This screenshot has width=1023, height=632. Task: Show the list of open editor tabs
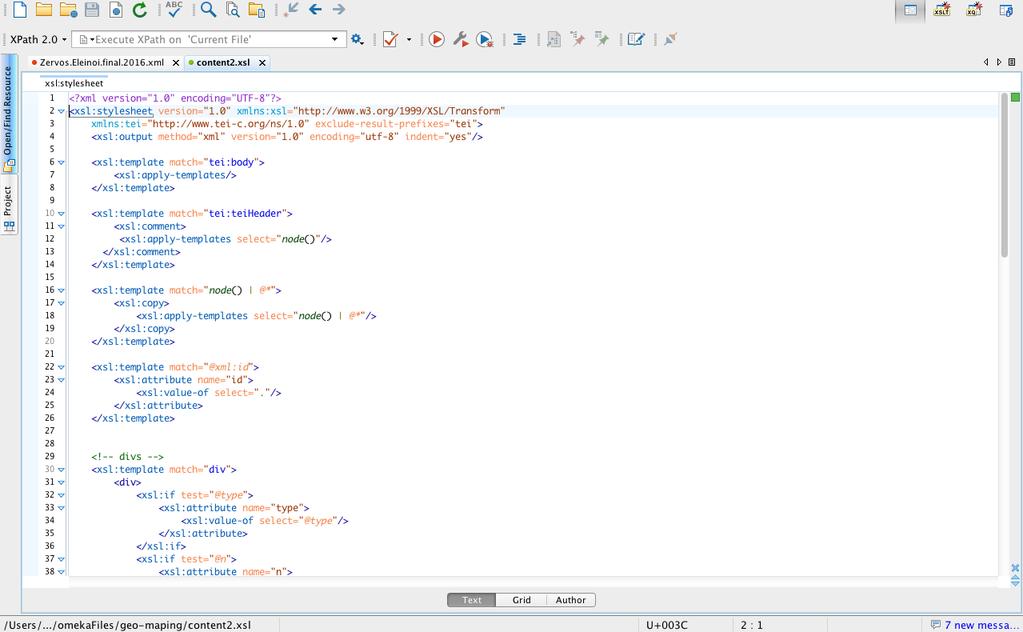[x=1012, y=62]
